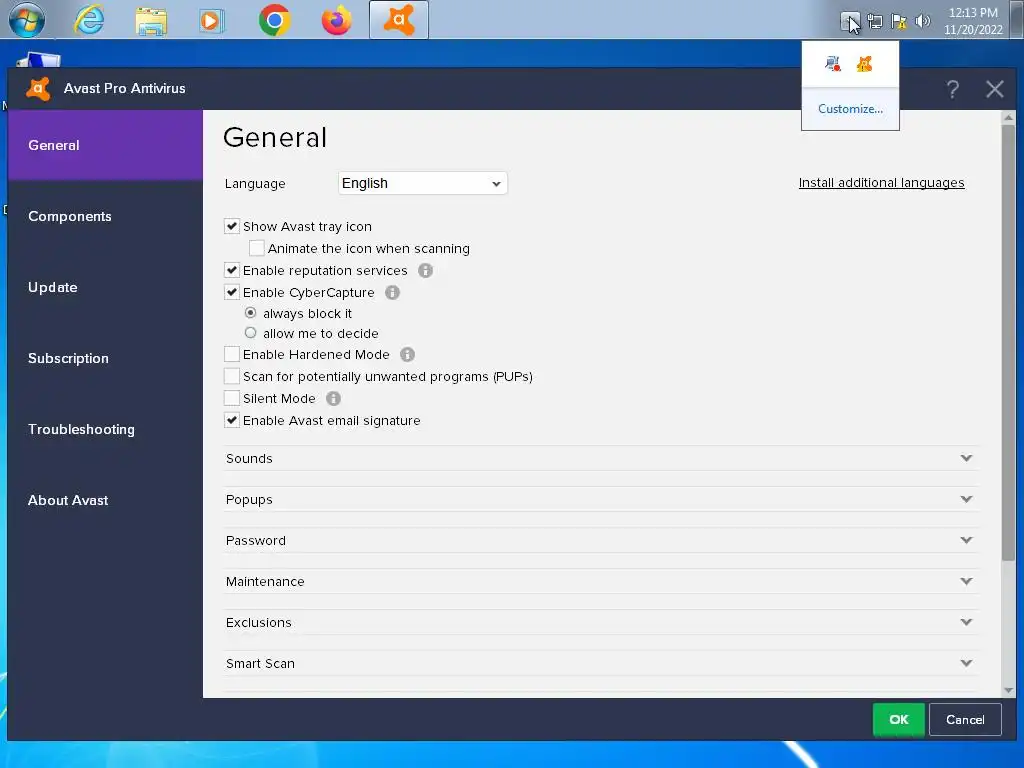This screenshot has width=1024, height=768.
Task: Confirm settings with the OK button
Action: point(899,719)
